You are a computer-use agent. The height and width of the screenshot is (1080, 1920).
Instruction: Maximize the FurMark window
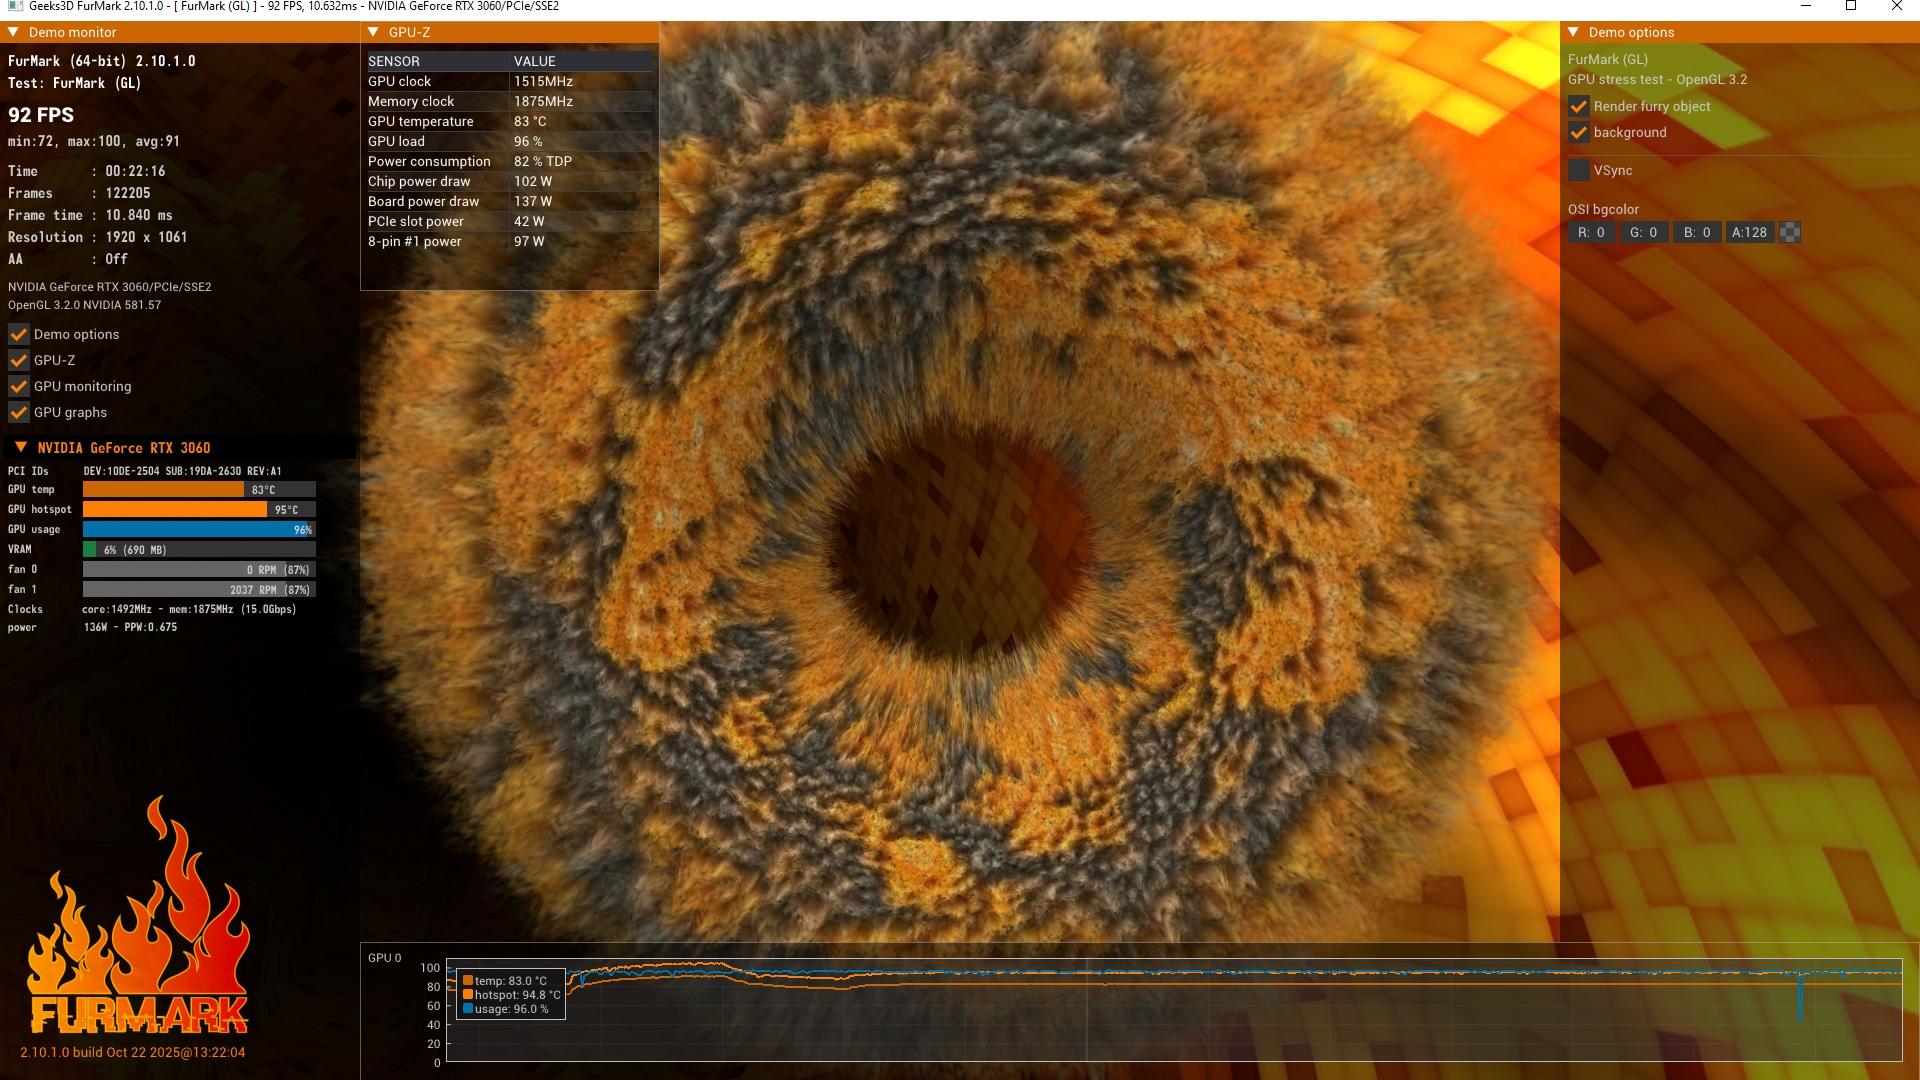point(1851,6)
